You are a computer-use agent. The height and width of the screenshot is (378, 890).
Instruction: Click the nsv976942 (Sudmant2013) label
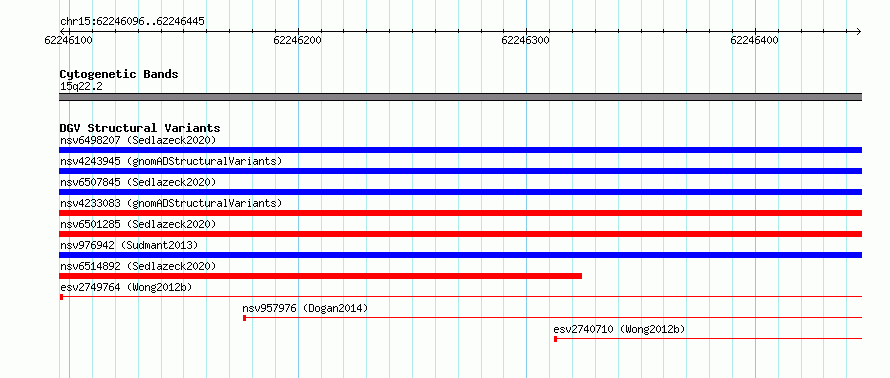(129, 245)
